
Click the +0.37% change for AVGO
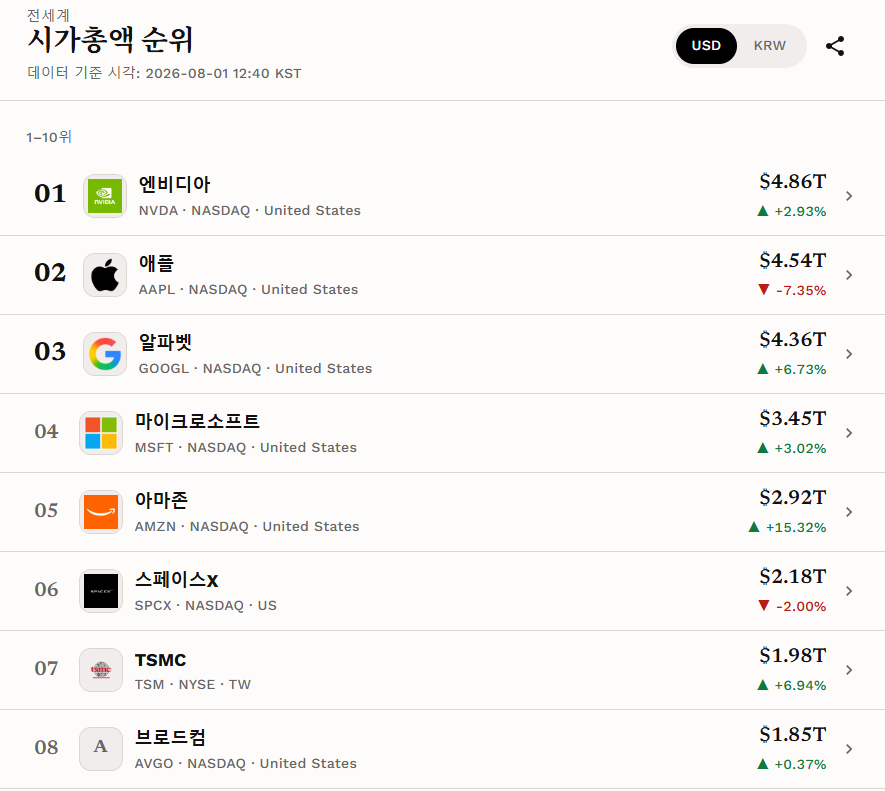792,765
